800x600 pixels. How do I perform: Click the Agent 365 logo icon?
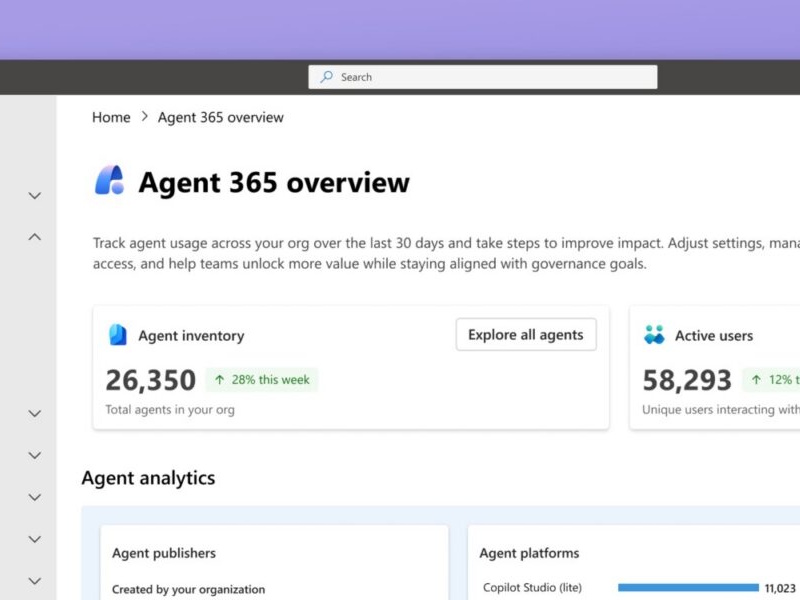(x=109, y=181)
